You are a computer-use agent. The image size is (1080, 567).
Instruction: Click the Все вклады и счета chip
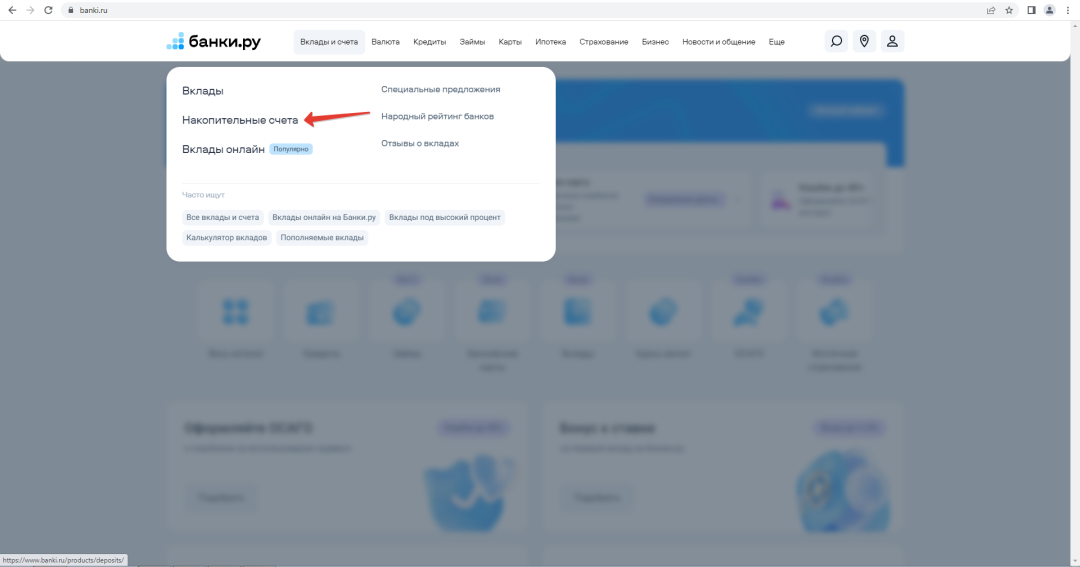click(x=222, y=217)
